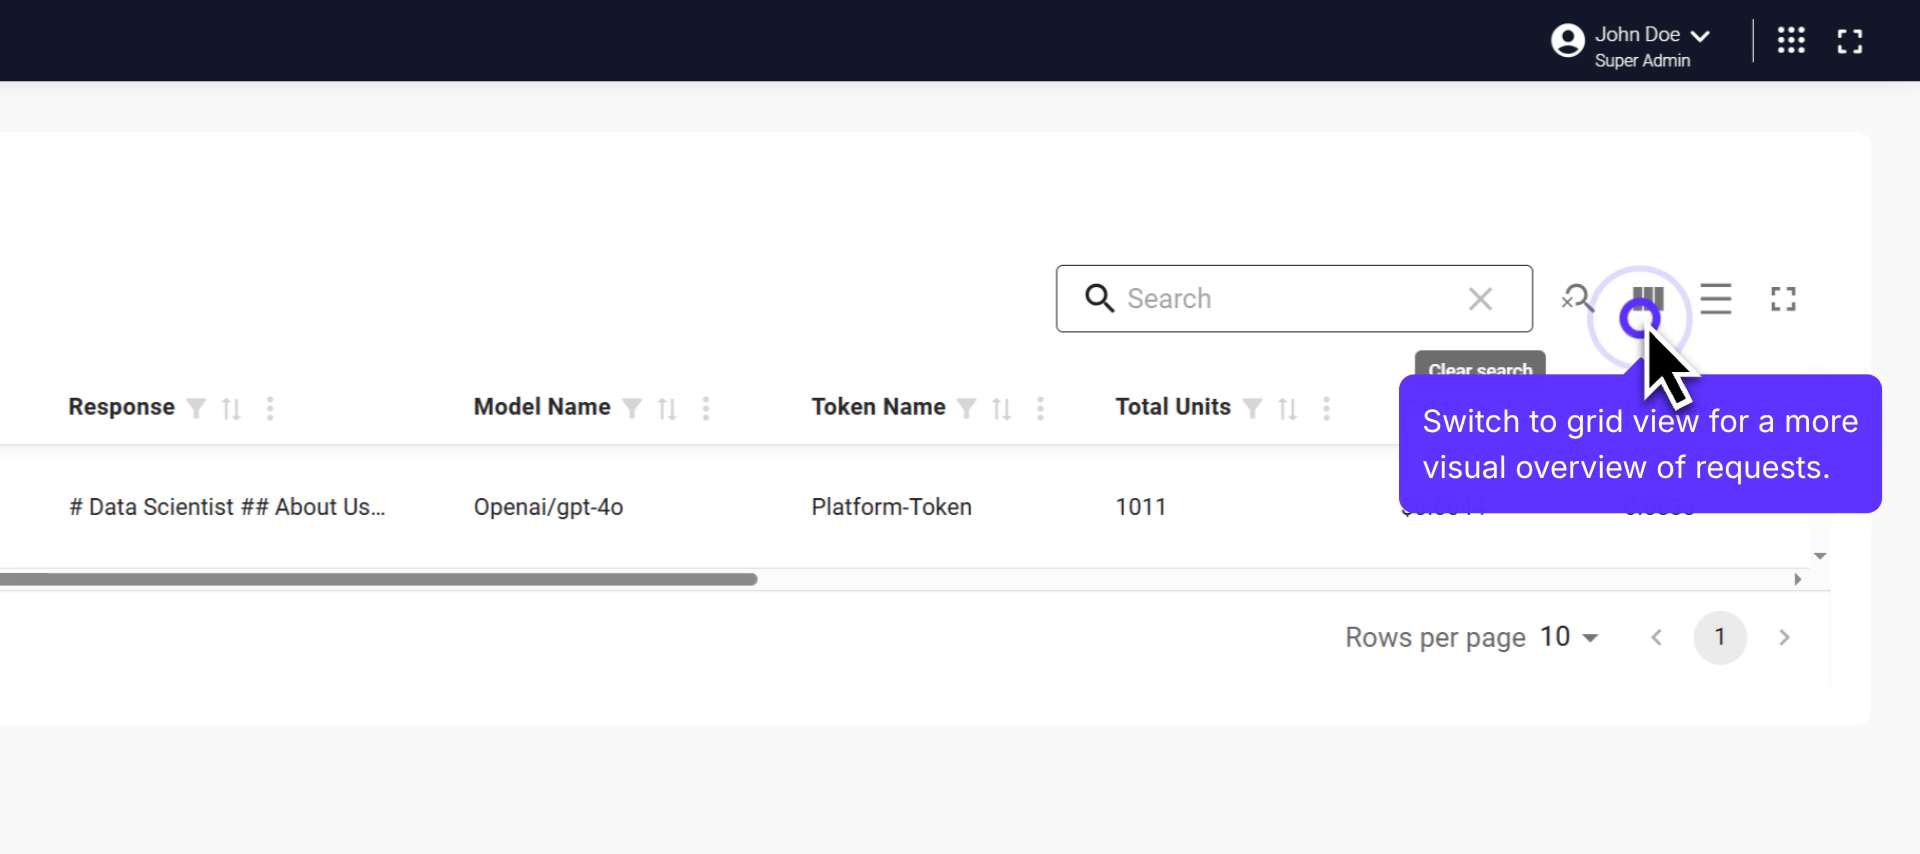Viewport: 1920px width, 854px height.
Task: Switch to grid view columns icon
Action: point(1647,299)
